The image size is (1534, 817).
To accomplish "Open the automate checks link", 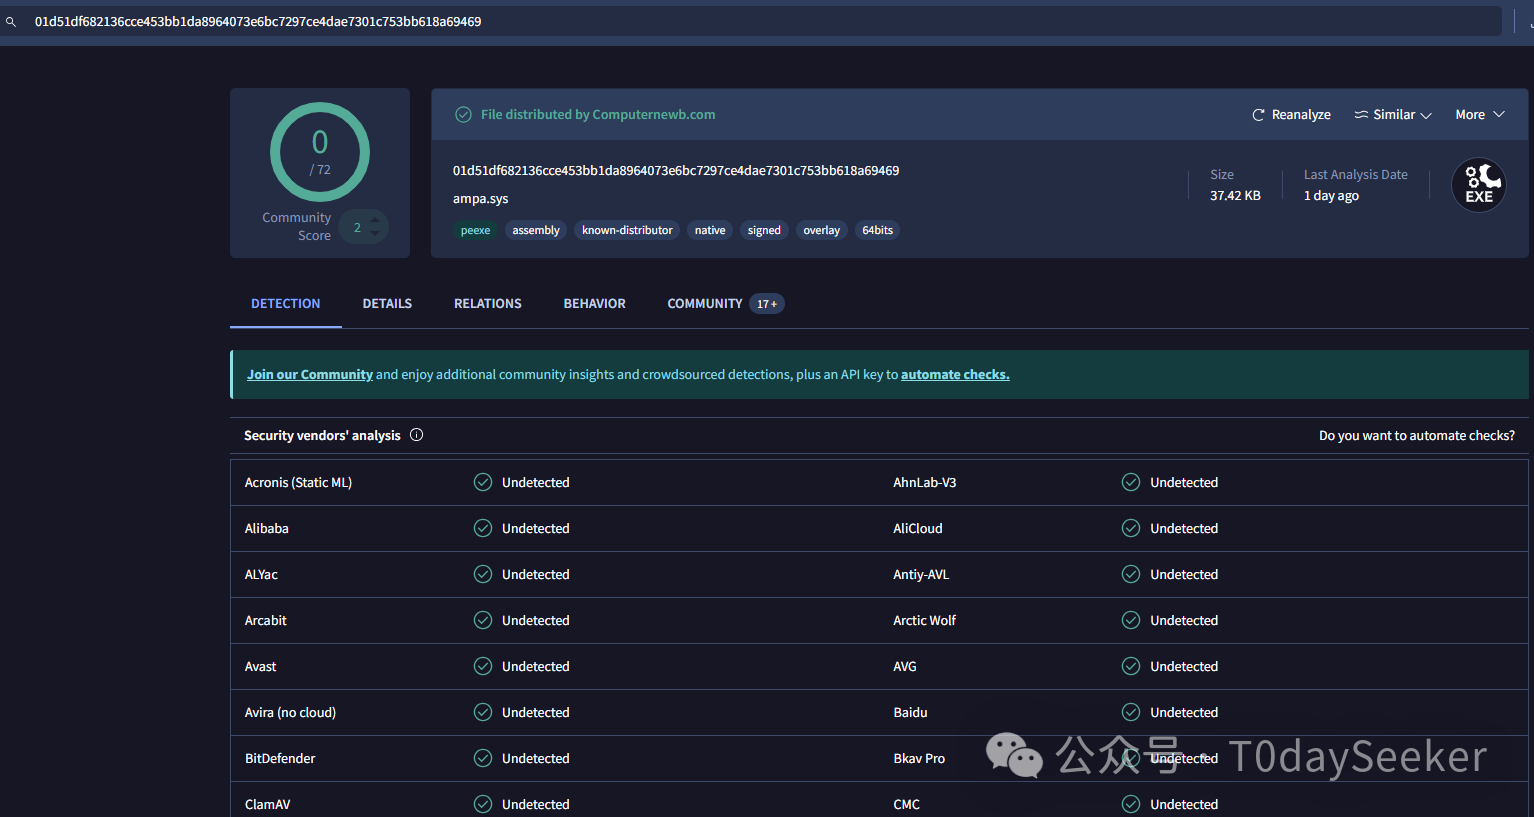I will pyautogui.click(x=955, y=375).
